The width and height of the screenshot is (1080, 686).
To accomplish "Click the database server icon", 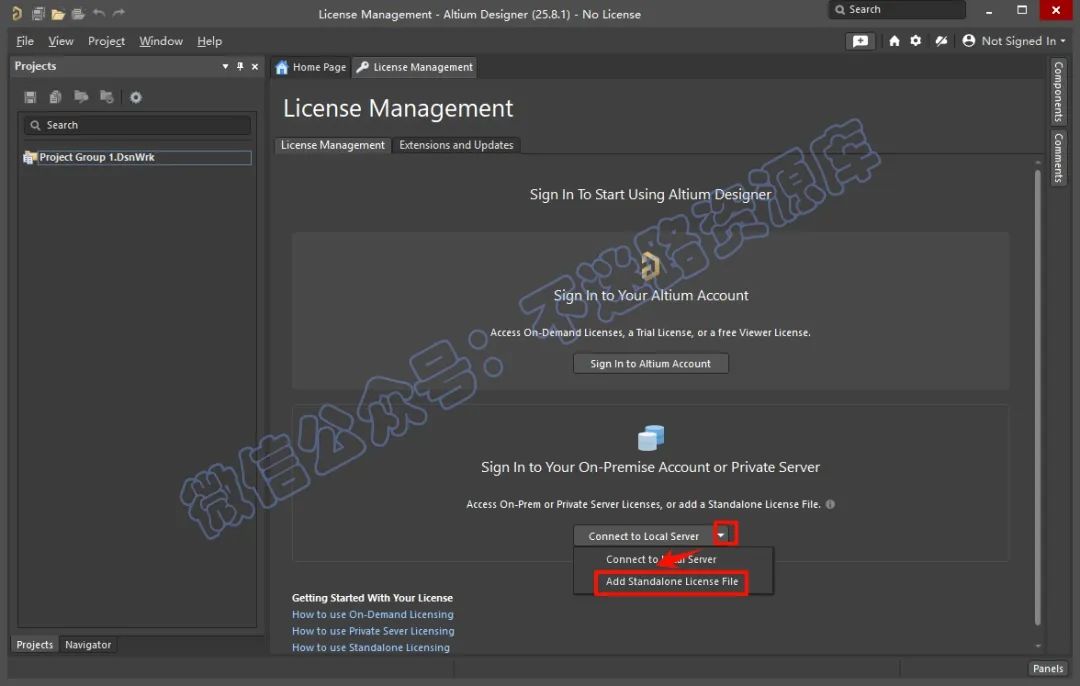I will 651,437.
